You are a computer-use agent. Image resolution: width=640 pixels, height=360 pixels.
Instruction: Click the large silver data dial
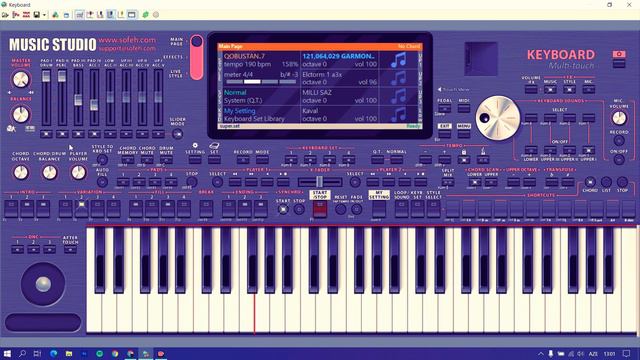coord(498,118)
